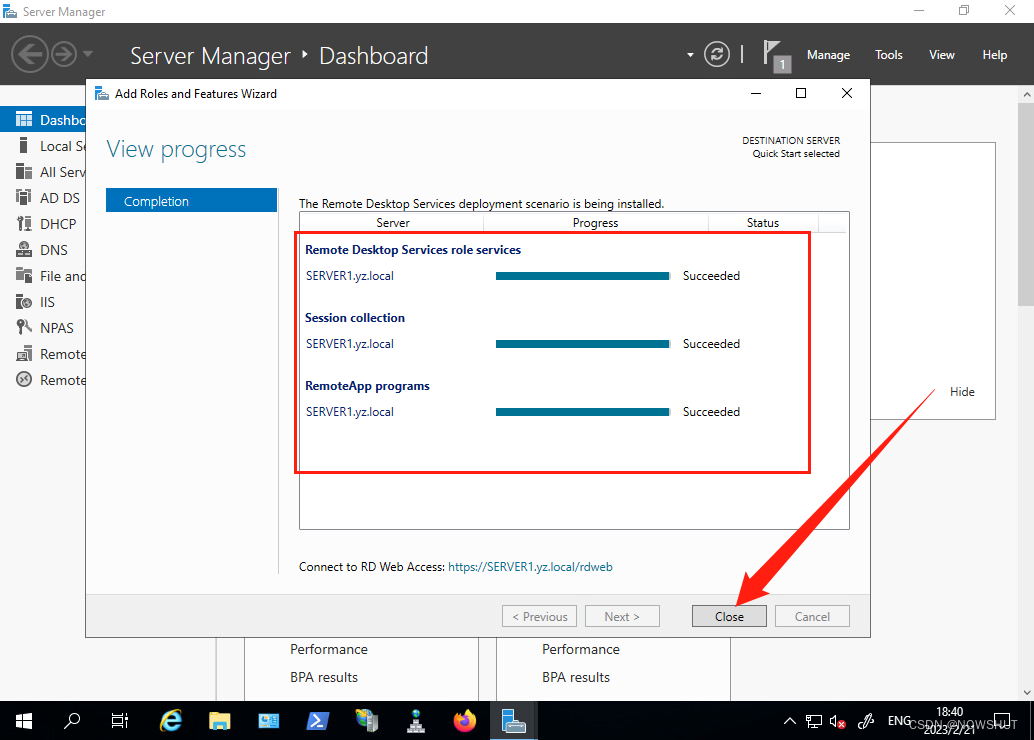Click the Progress column header
The image size is (1034, 740).
pos(595,223)
